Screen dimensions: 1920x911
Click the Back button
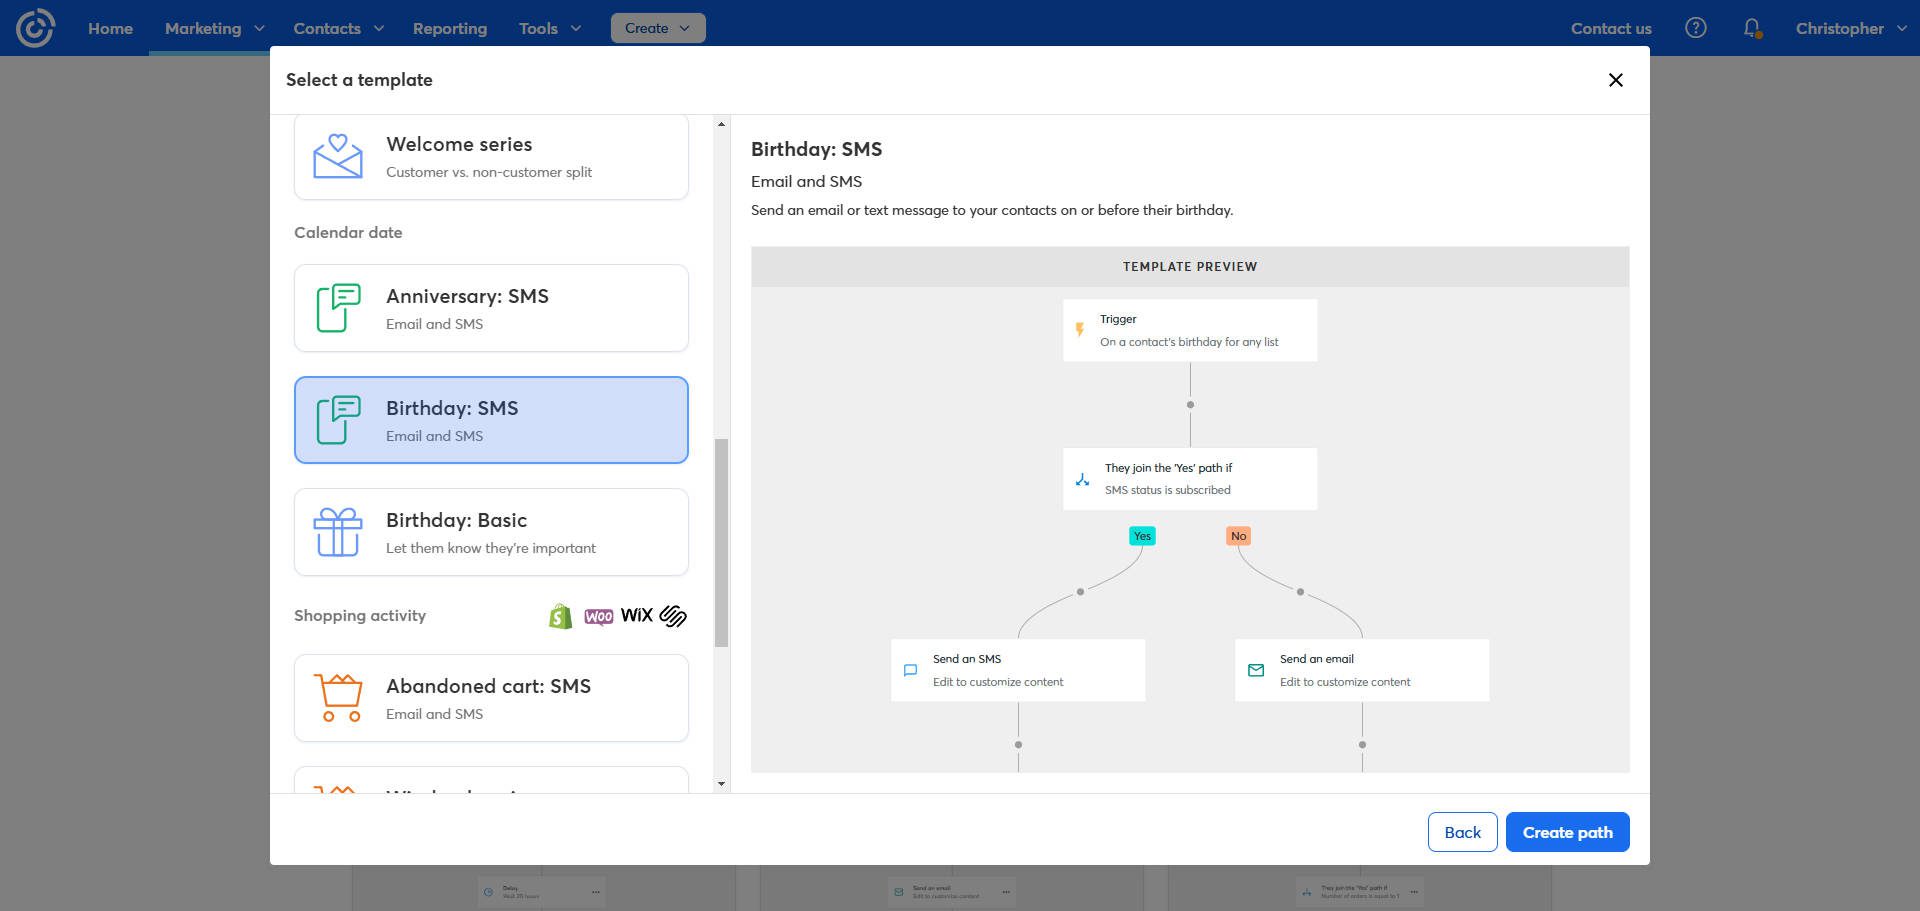click(x=1462, y=831)
